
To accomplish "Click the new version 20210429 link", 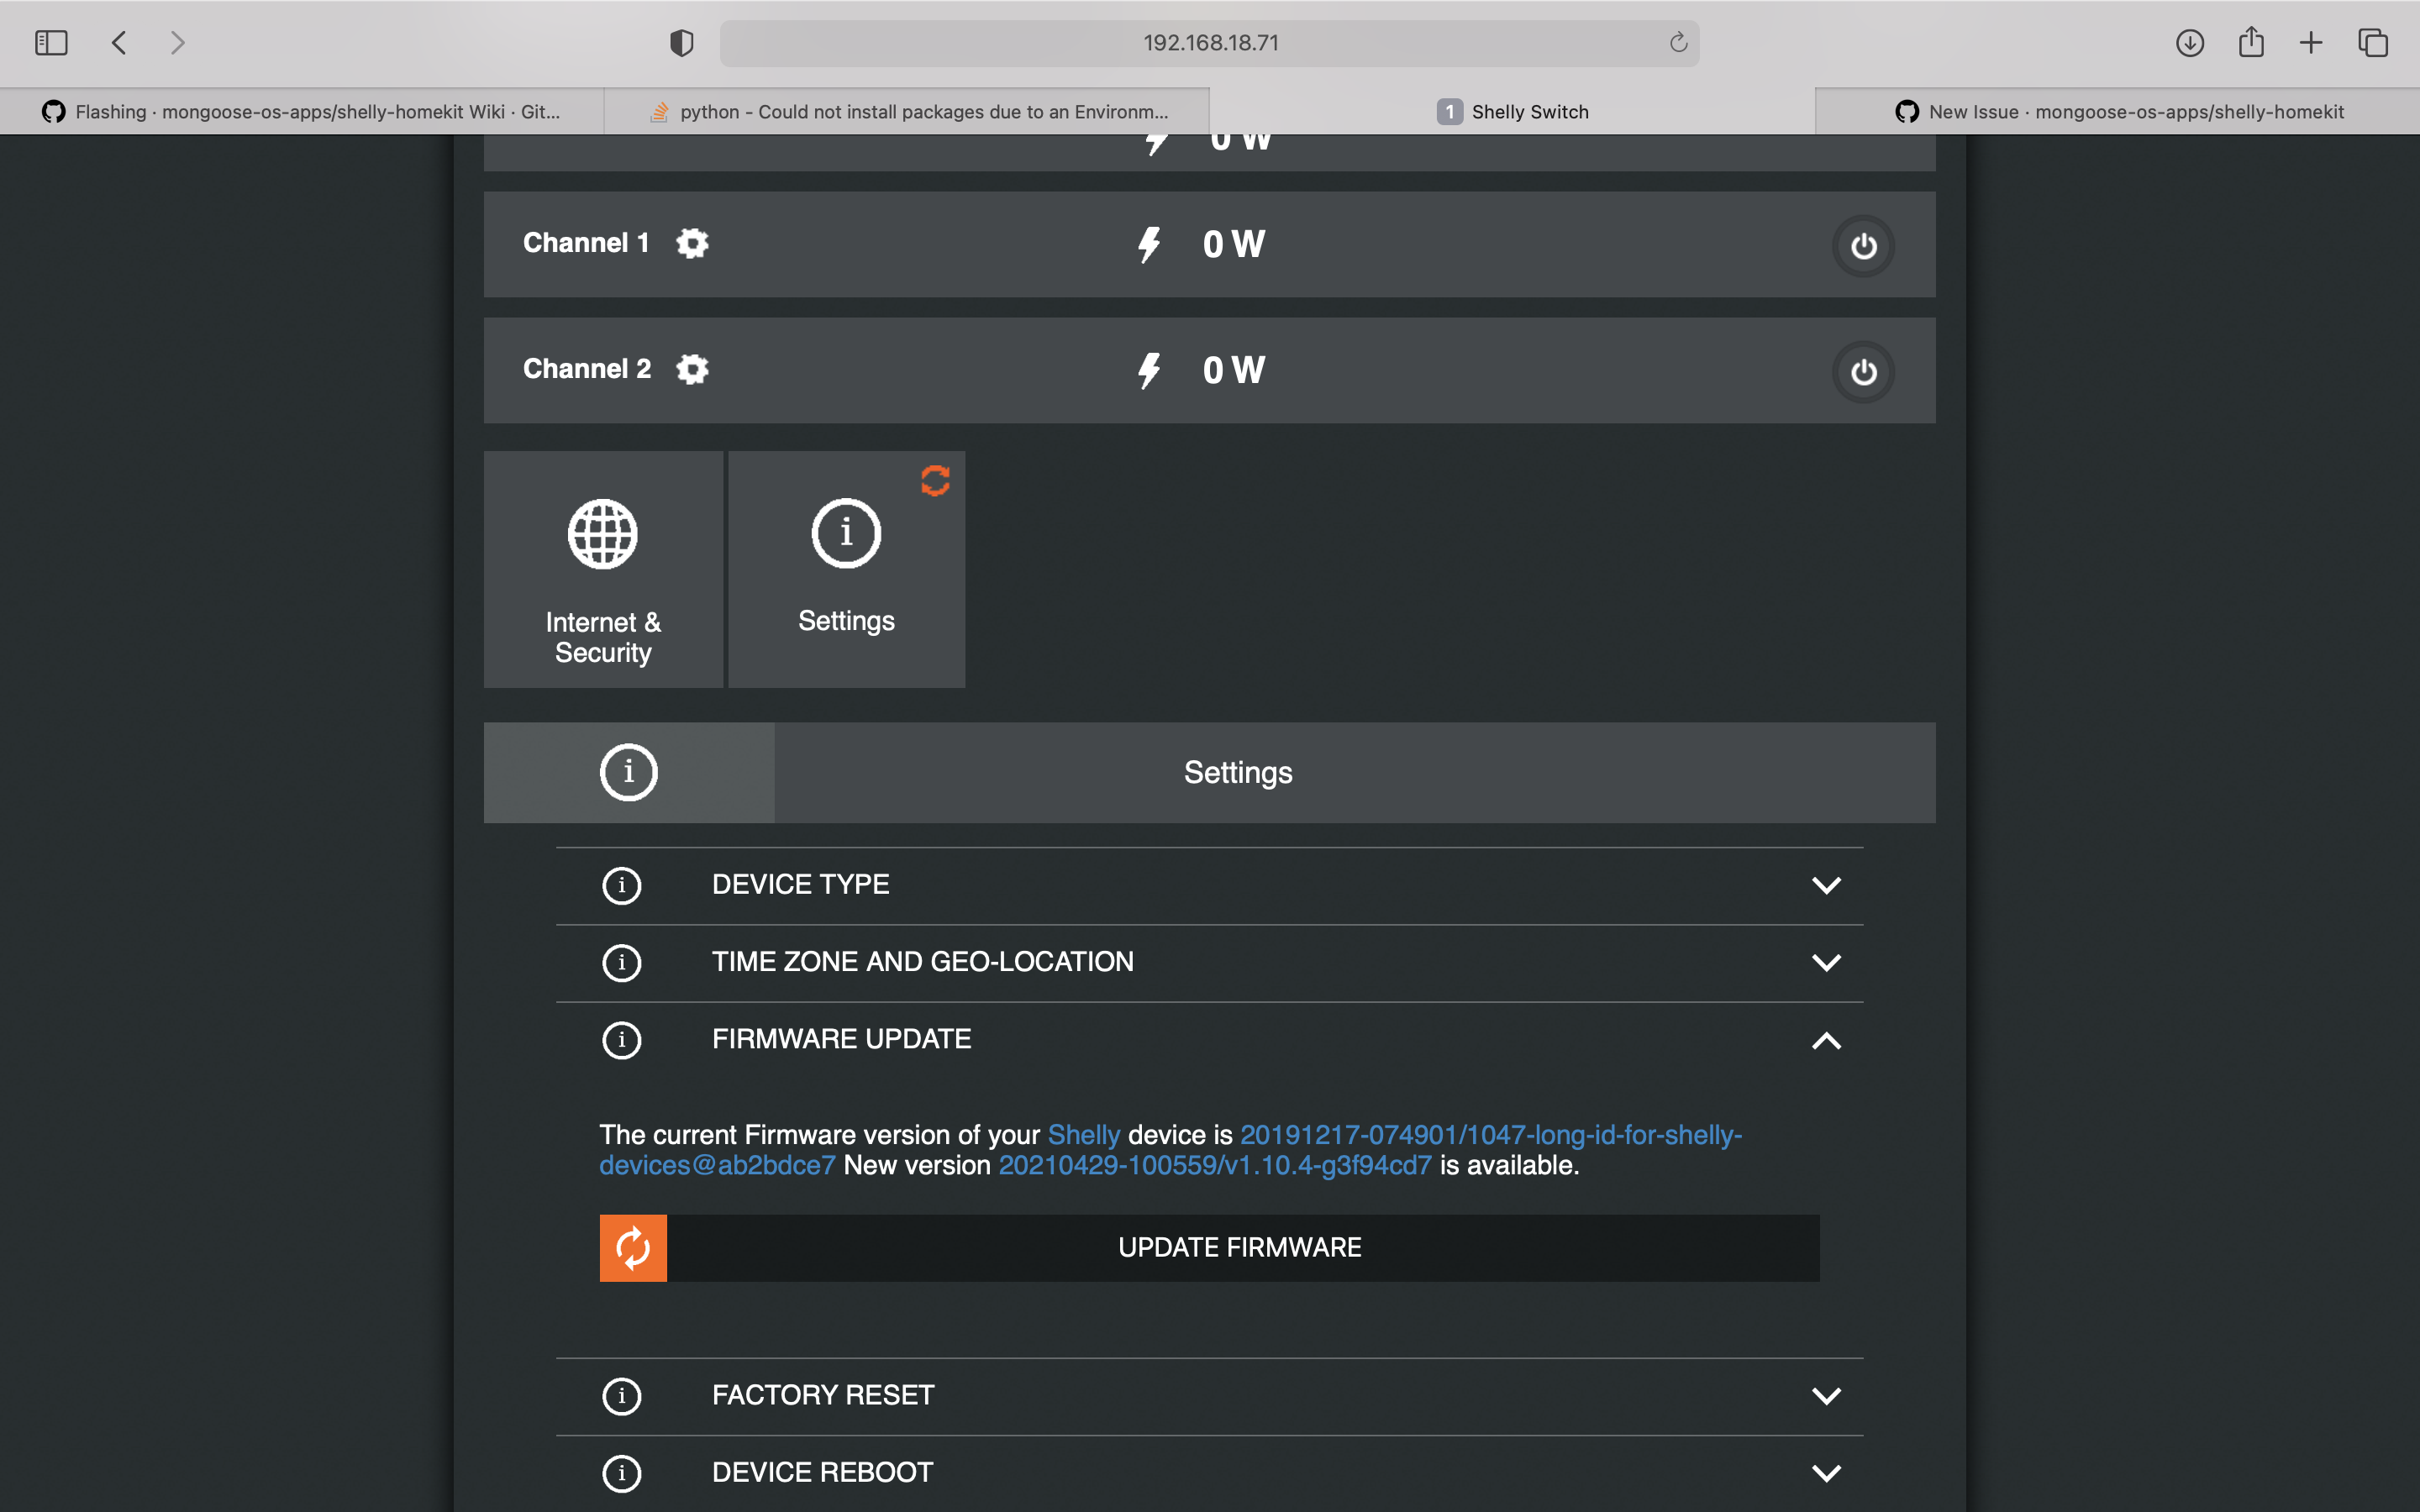I will click(x=1215, y=1164).
